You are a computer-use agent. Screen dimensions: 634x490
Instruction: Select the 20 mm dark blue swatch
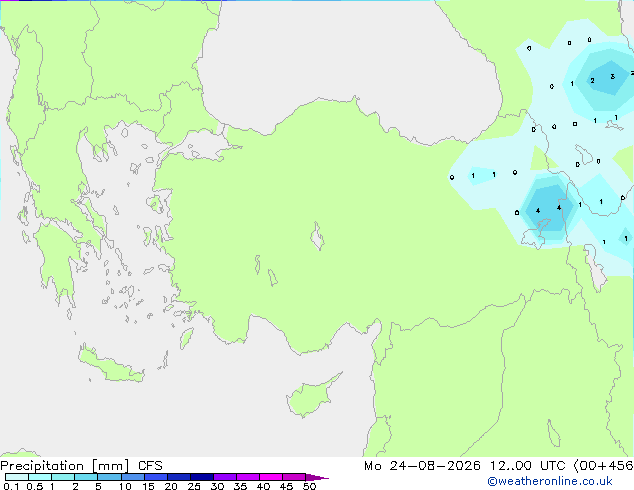(x=178, y=477)
